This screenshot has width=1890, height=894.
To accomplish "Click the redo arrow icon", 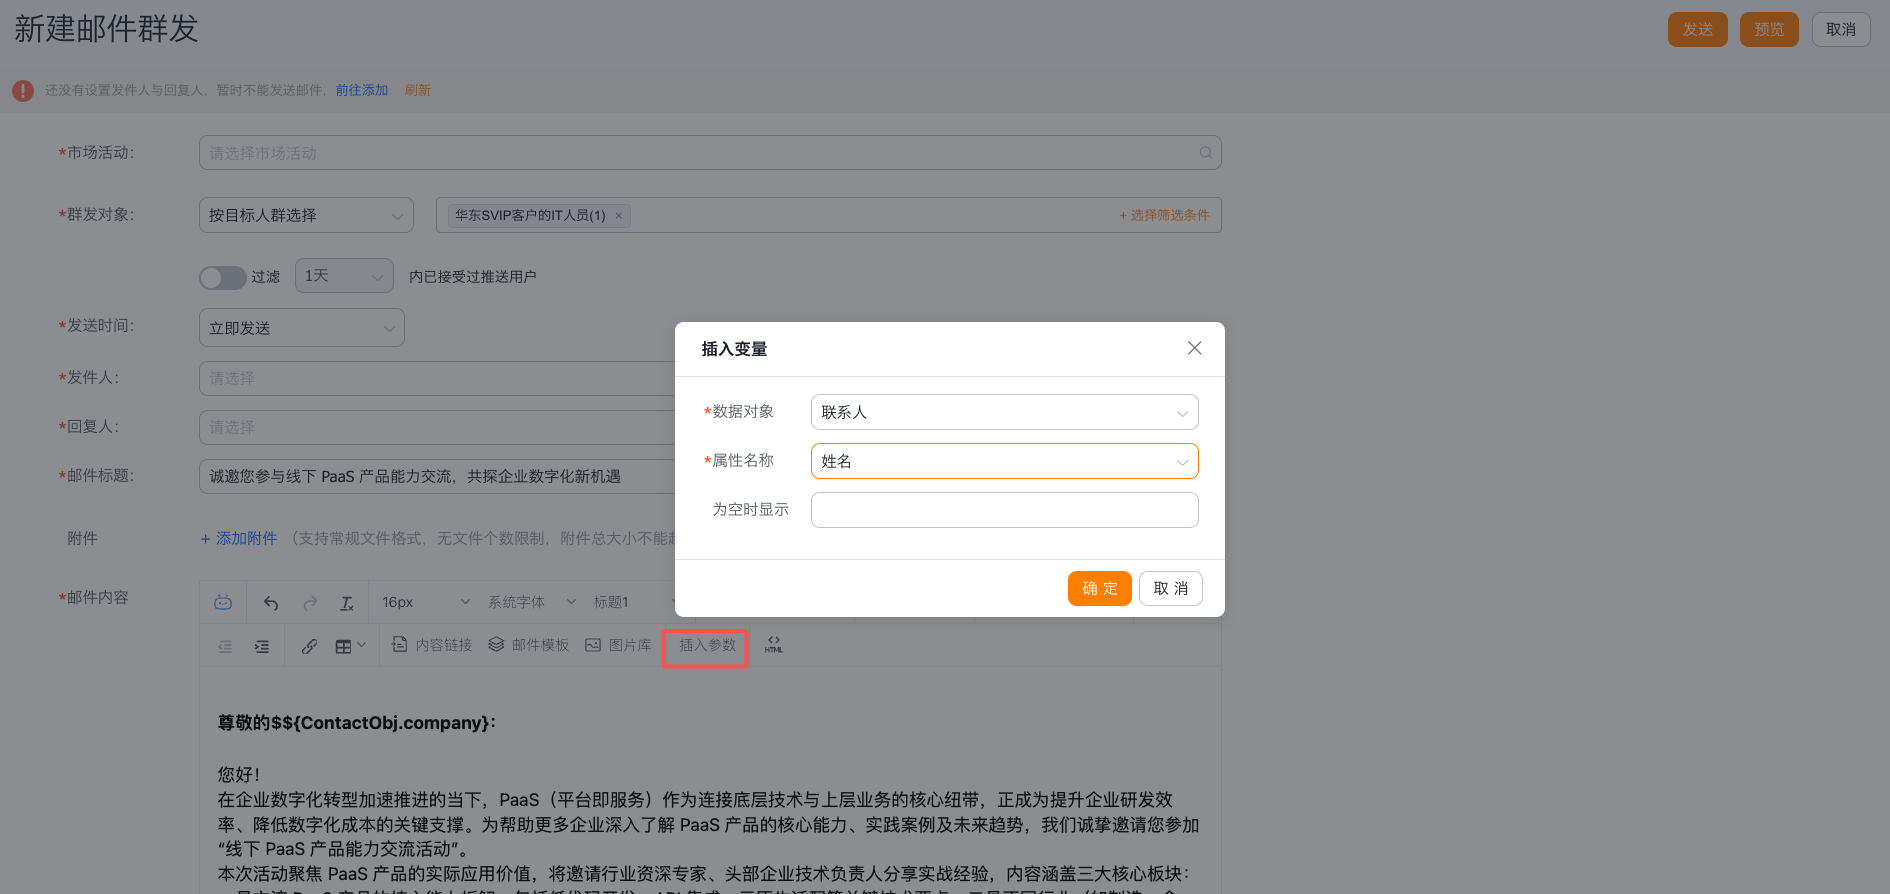I will pos(310,602).
